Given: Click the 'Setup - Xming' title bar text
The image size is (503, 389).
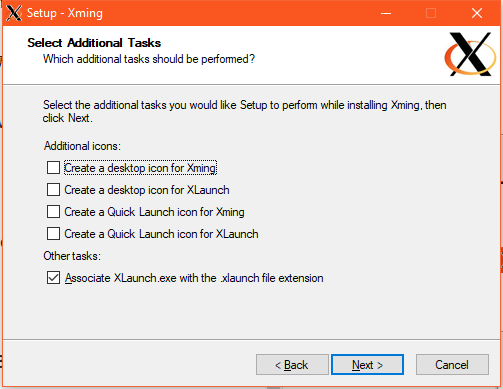Looking at the screenshot, I should (65, 13).
